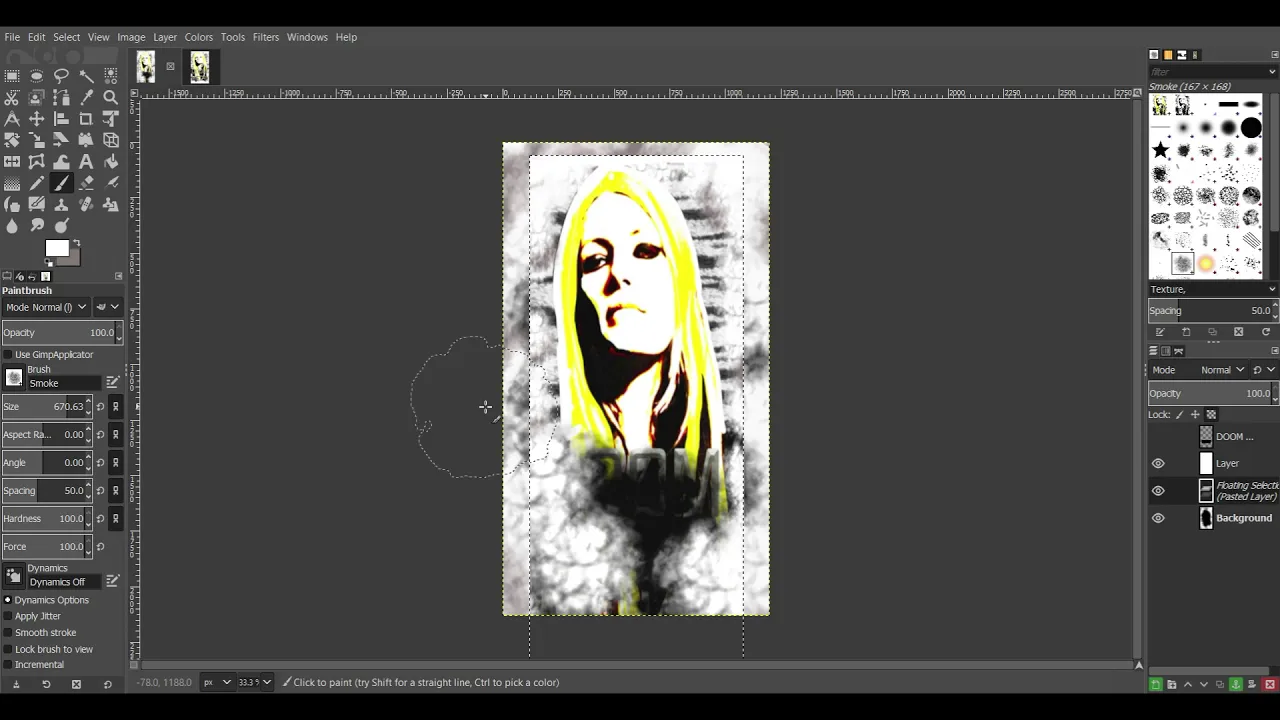Image resolution: width=1280 pixels, height=720 pixels.
Task: Select the Free Select lasso tool
Action: (x=61, y=76)
